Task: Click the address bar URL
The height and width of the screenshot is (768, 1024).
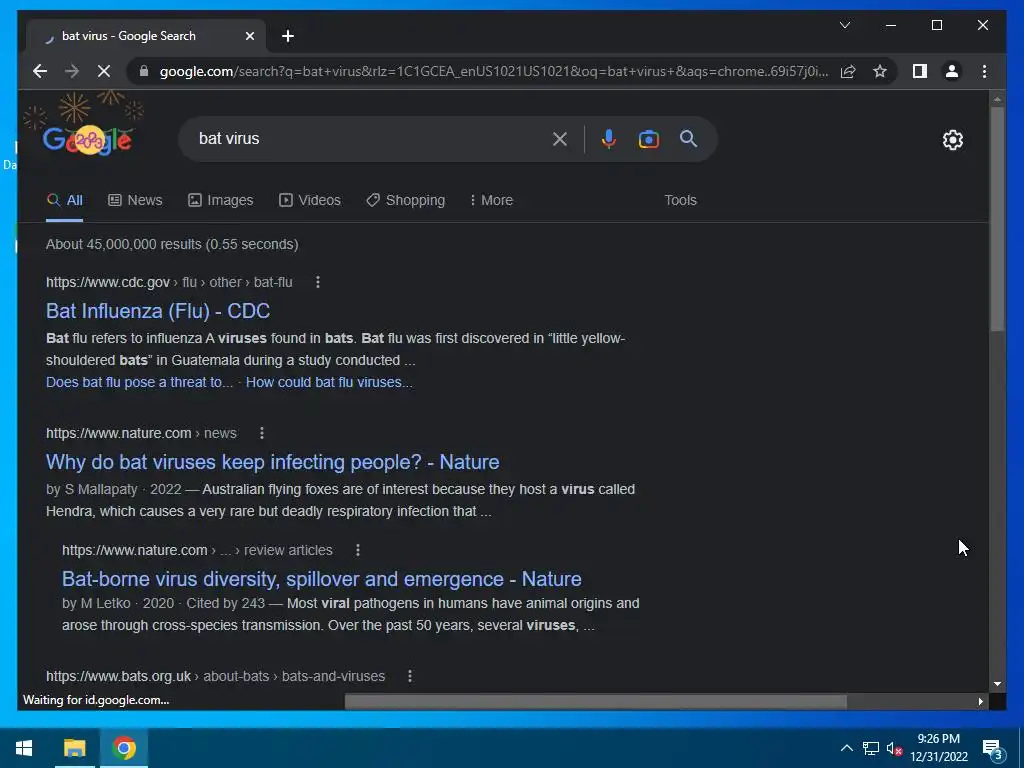Action: point(494,71)
